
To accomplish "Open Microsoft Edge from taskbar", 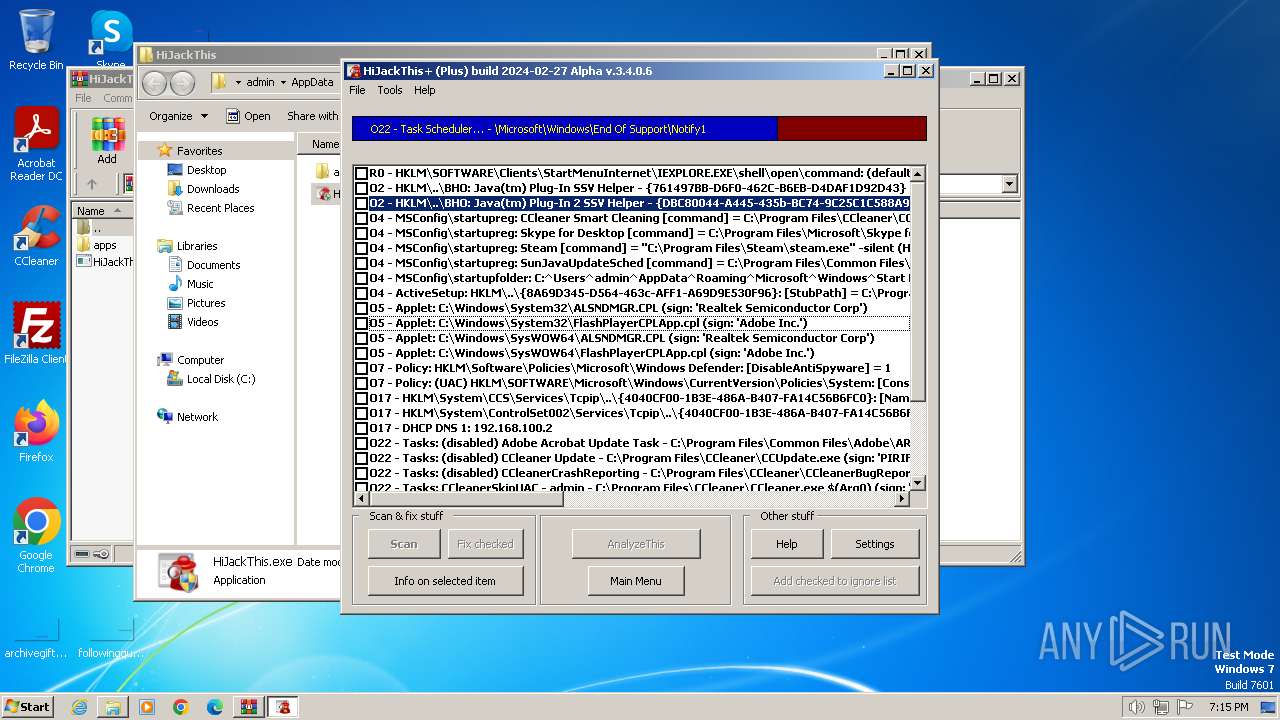I will pos(214,707).
